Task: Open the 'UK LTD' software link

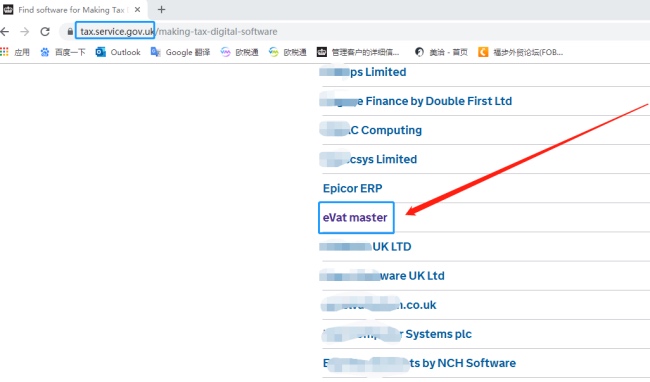Action: [365, 247]
